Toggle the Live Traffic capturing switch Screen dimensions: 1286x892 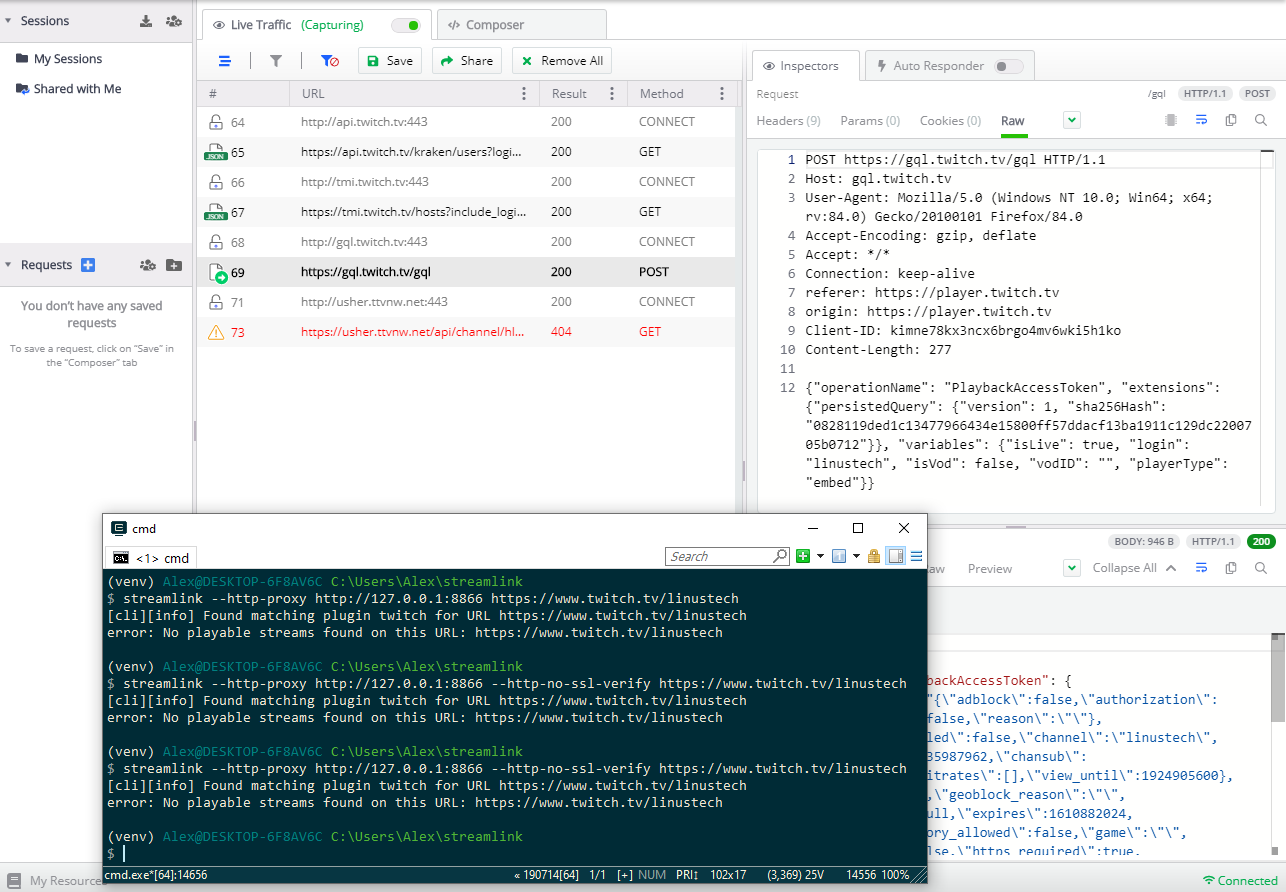coord(405,25)
